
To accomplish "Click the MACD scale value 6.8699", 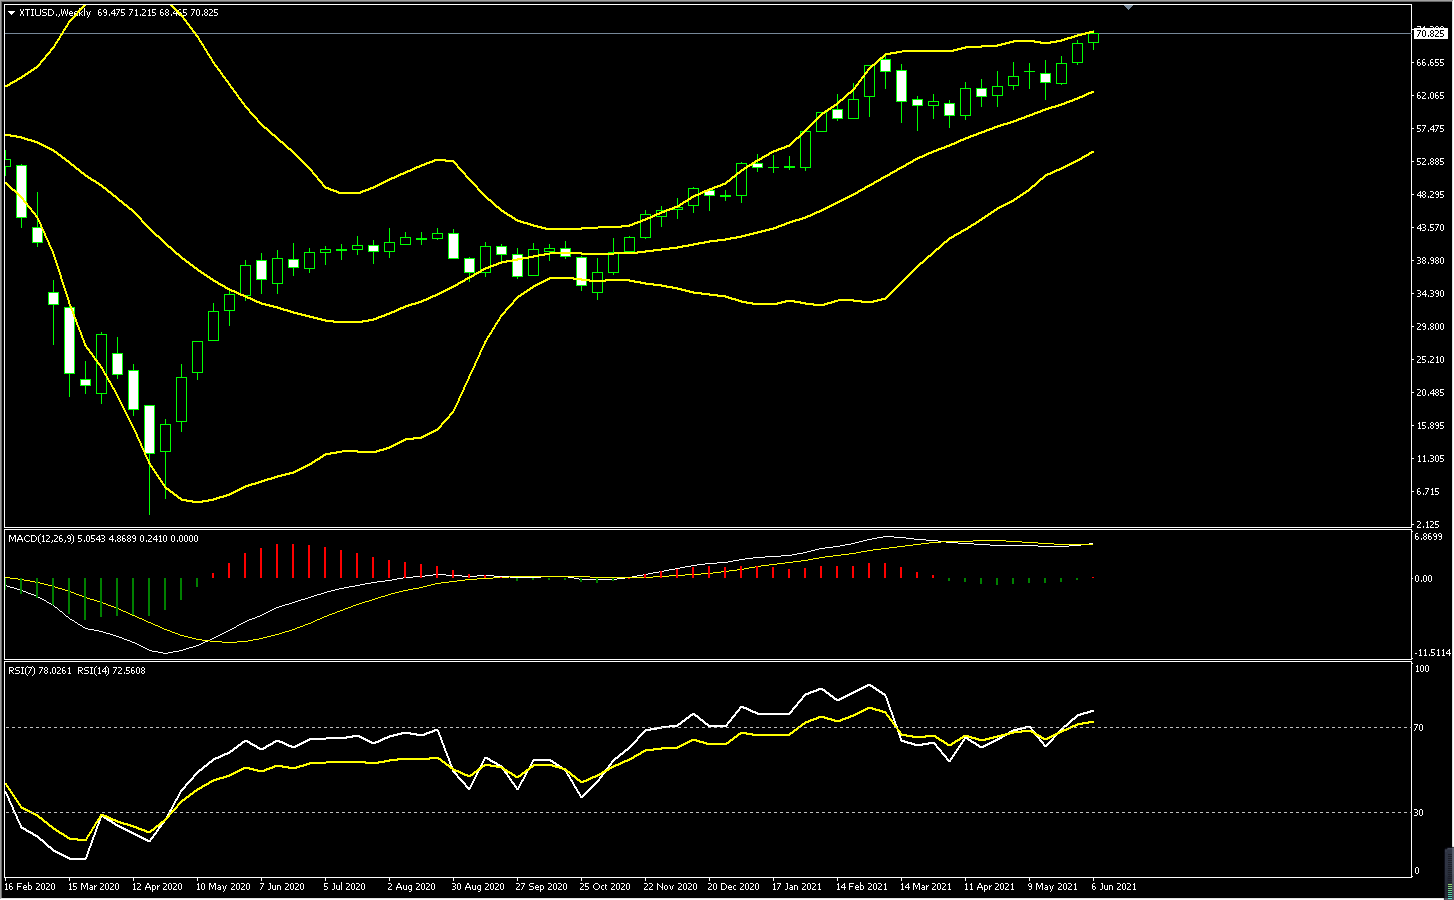I will [1429, 537].
